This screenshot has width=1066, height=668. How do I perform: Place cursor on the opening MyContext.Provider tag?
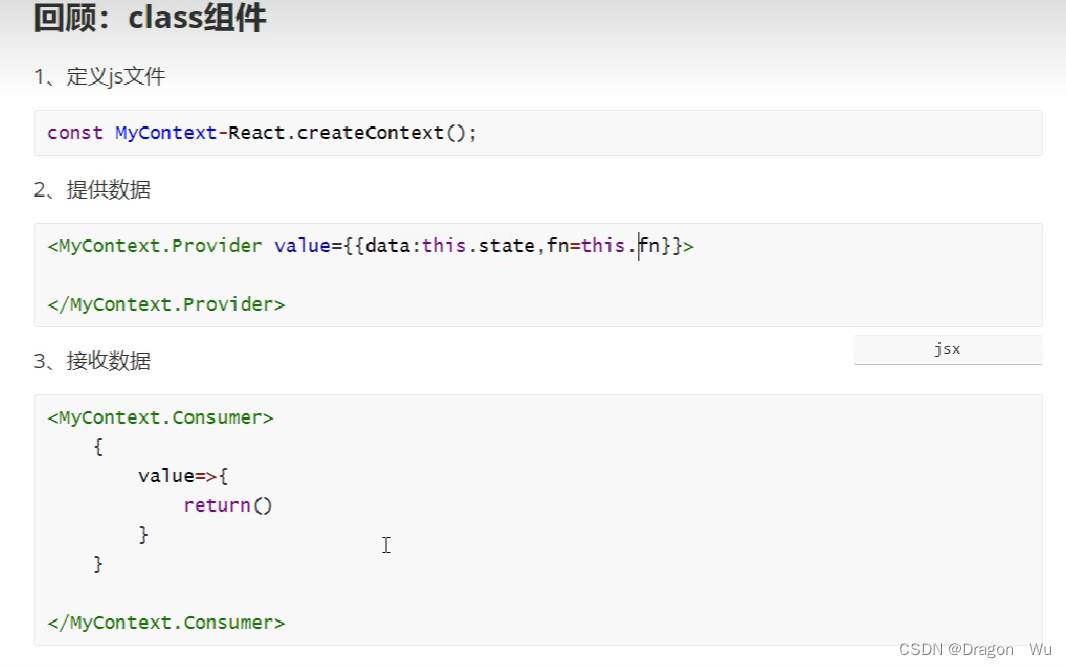click(x=371, y=245)
